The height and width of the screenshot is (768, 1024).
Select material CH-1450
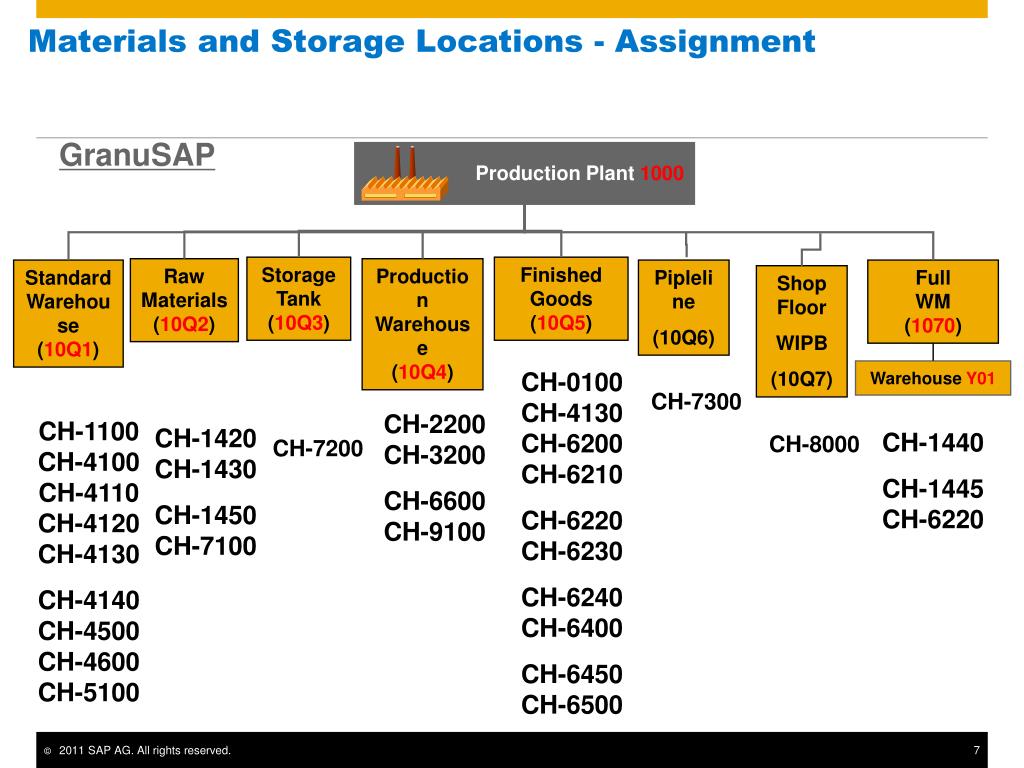click(x=206, y=515)
